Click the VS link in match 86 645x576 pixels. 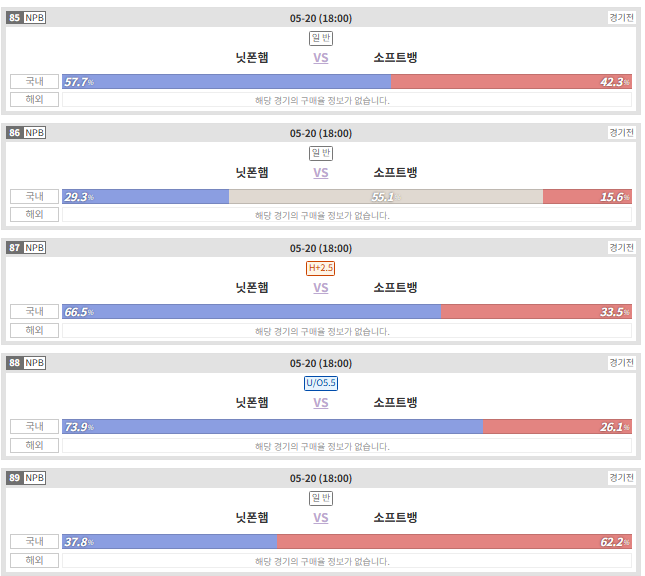pyautogui.click(x=320, y=173)
